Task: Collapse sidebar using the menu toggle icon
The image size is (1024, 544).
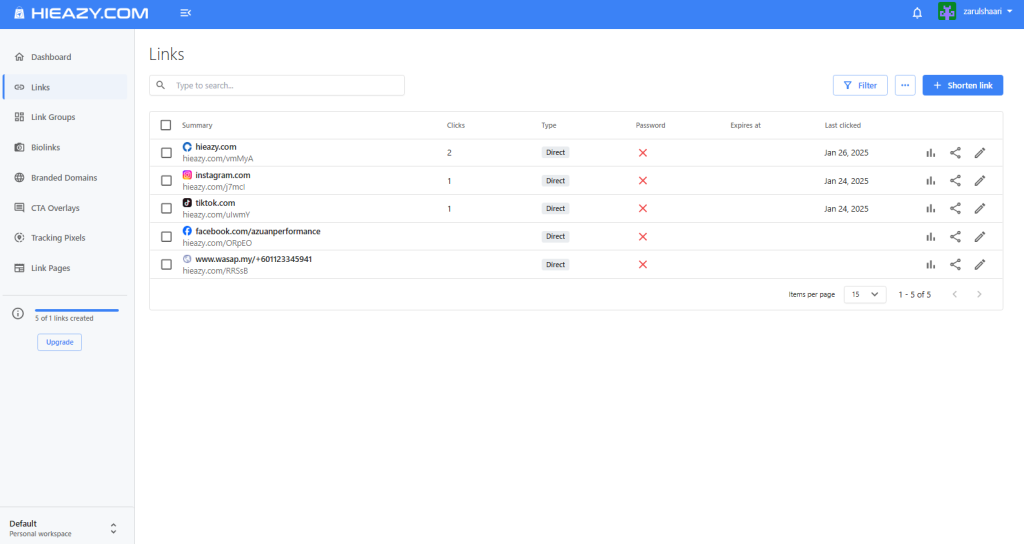Action: (x=186, y=13)
